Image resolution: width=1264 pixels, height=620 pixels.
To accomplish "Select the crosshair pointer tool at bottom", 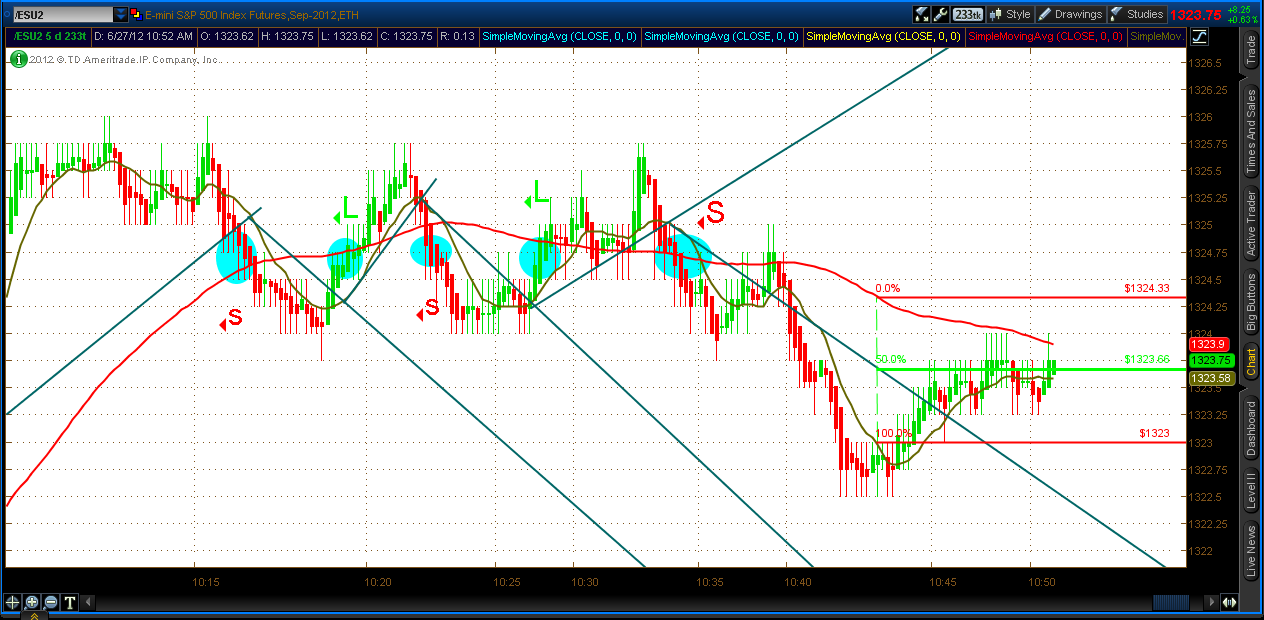I will click(12, 602).
